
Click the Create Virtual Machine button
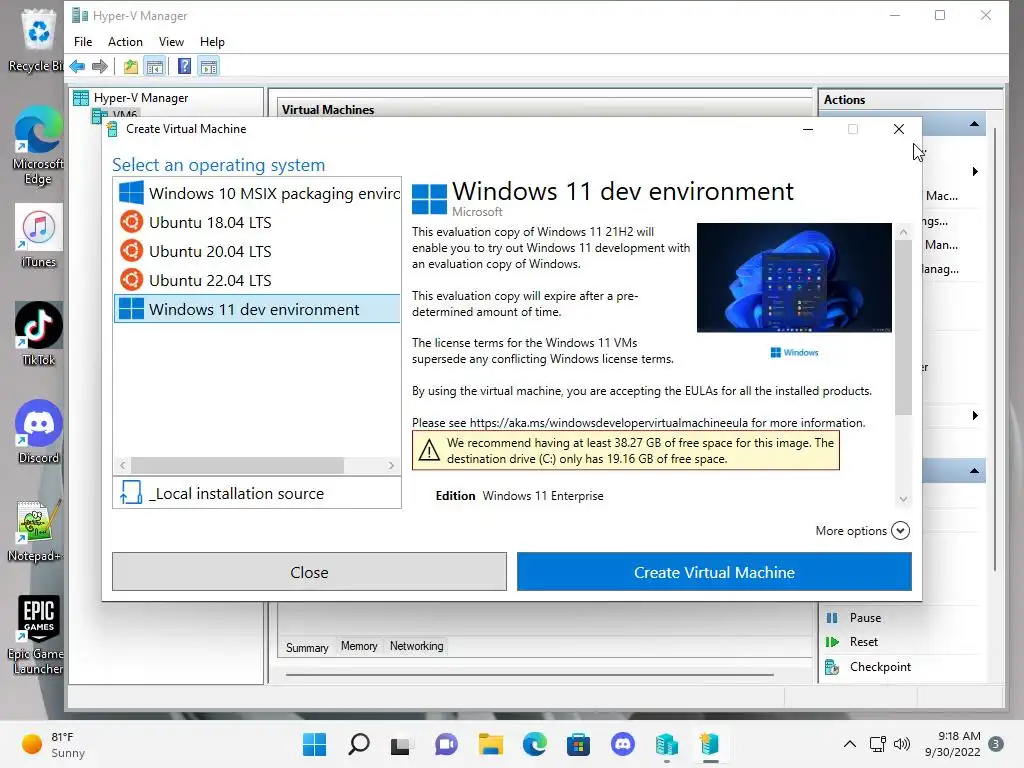coord(714,572)
